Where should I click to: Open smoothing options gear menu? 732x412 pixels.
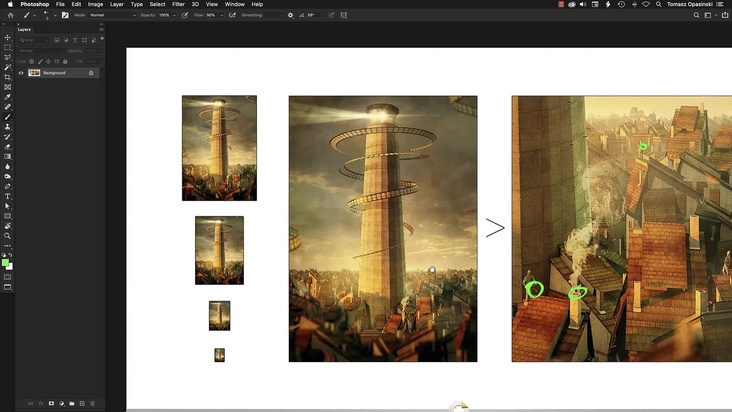[x=290, y=15]
